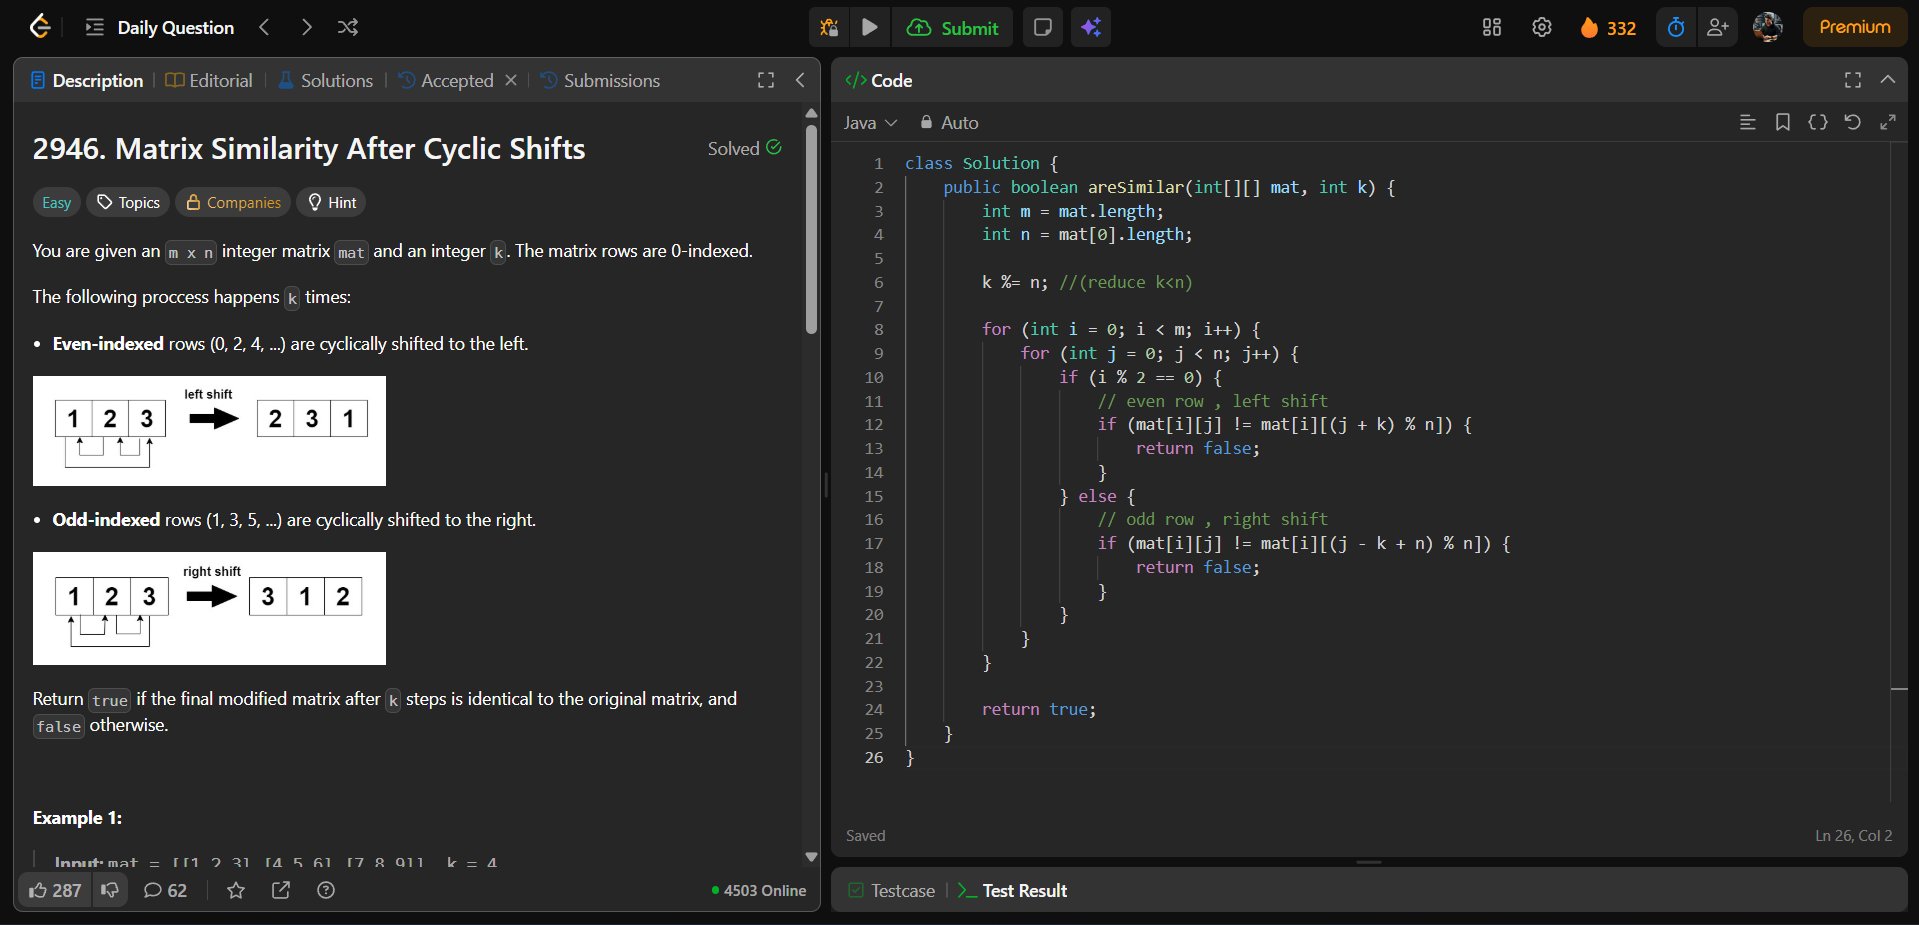Open the settings gear icon
1919x925 pixels.
click(1541, 27)
